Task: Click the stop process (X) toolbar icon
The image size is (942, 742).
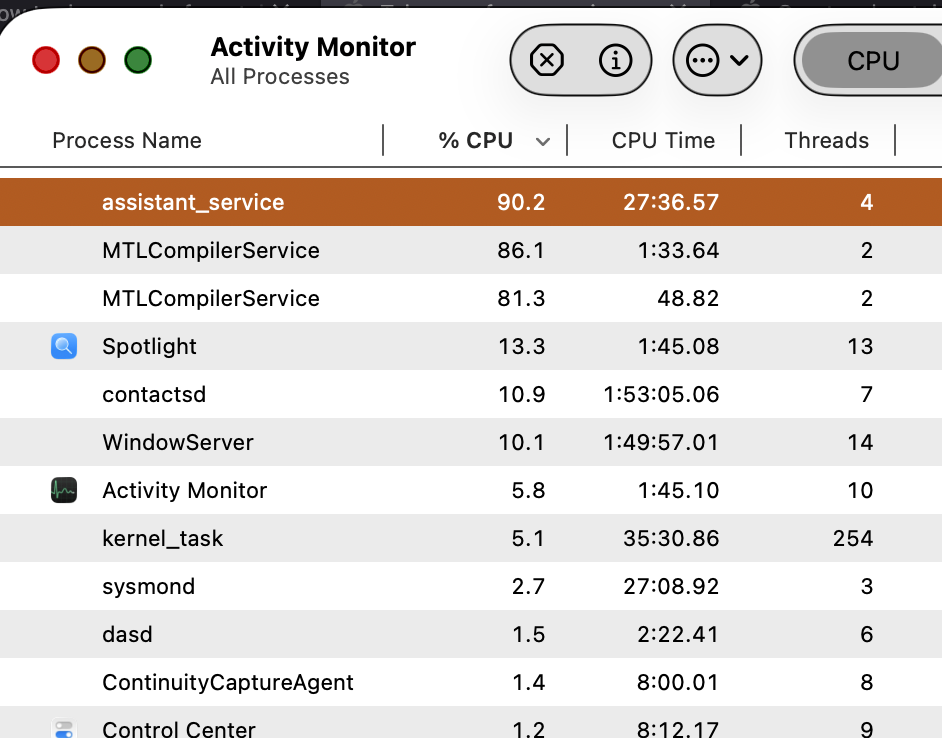Action: [546, 60]
